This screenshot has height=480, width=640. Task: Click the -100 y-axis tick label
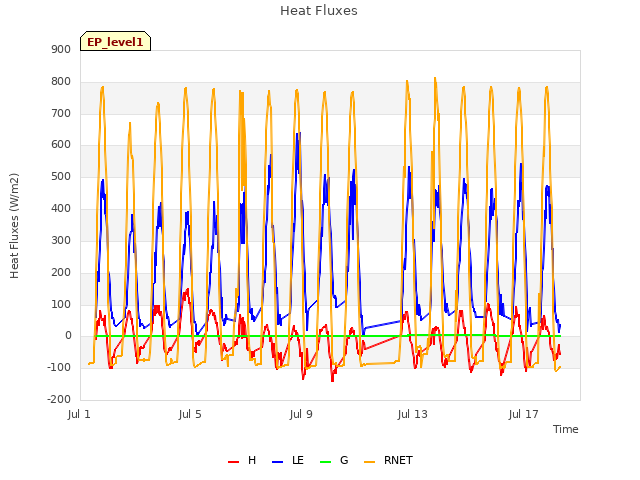pos(60,367)
